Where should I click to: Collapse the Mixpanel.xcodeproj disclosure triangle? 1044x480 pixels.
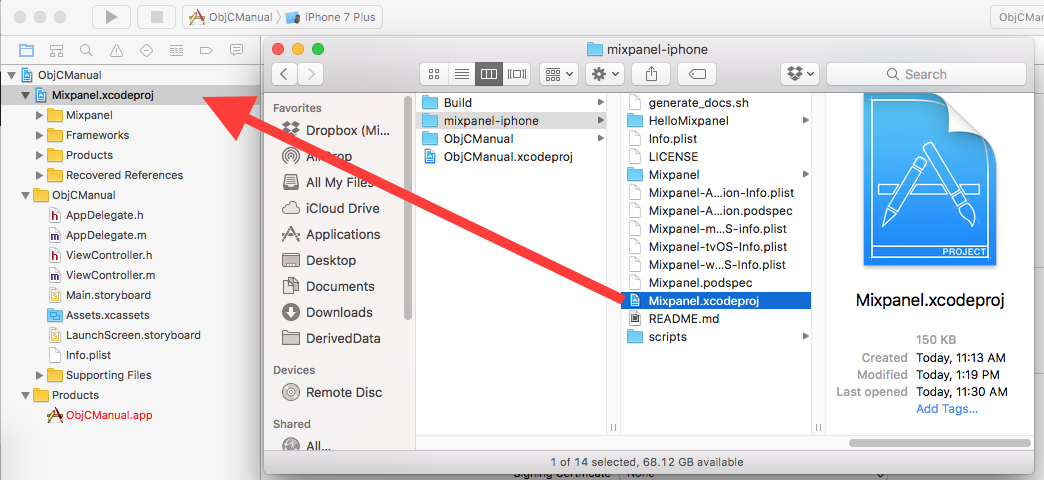[25, 95]
